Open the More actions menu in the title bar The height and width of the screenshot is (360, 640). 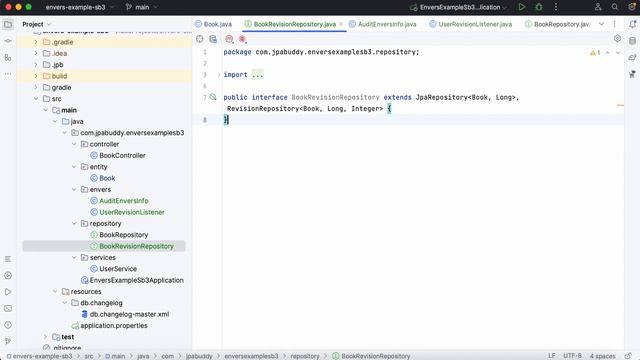tap(556, 7)
